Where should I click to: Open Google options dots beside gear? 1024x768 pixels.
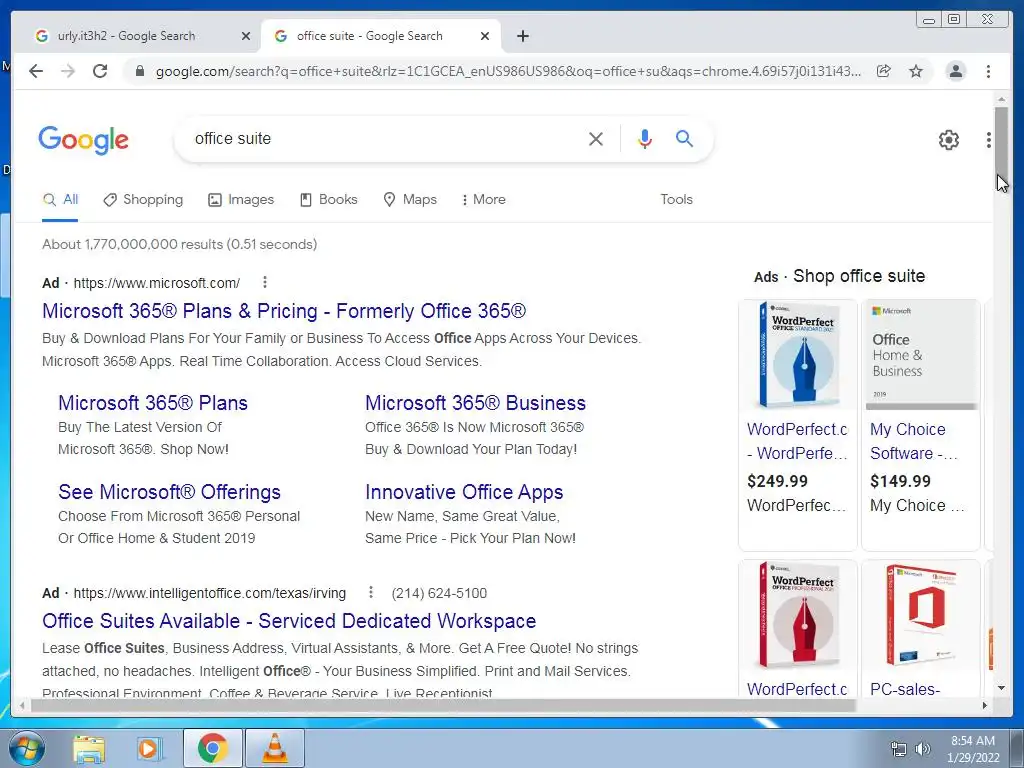coord(989,140)
